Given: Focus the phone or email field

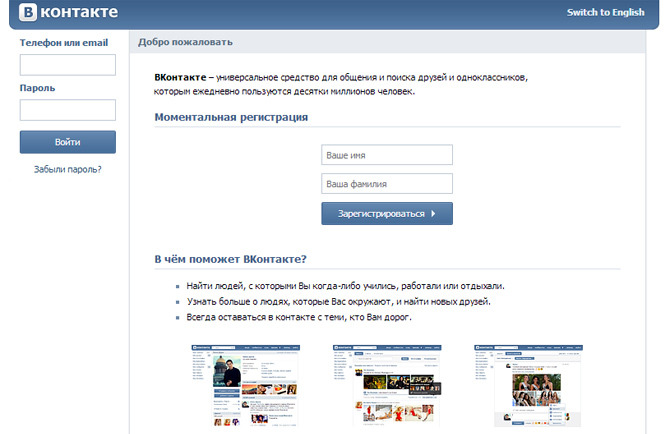Looking at the screenshot, I should click(x=68, y=65).
